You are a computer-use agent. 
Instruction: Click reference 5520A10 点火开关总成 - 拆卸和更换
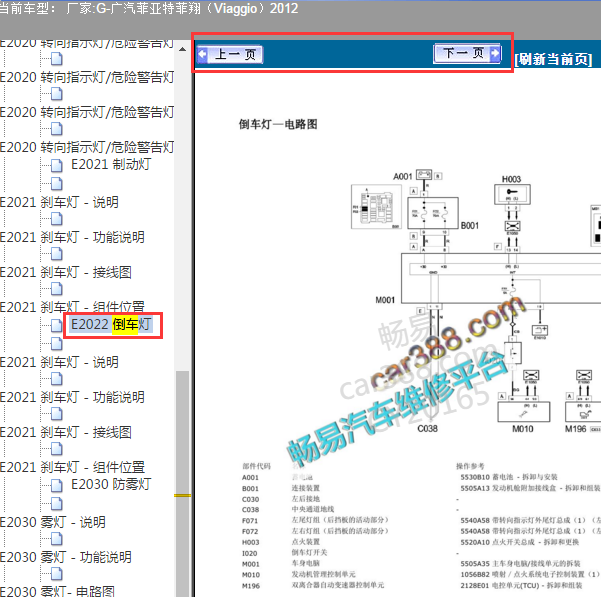pos(519,542)
